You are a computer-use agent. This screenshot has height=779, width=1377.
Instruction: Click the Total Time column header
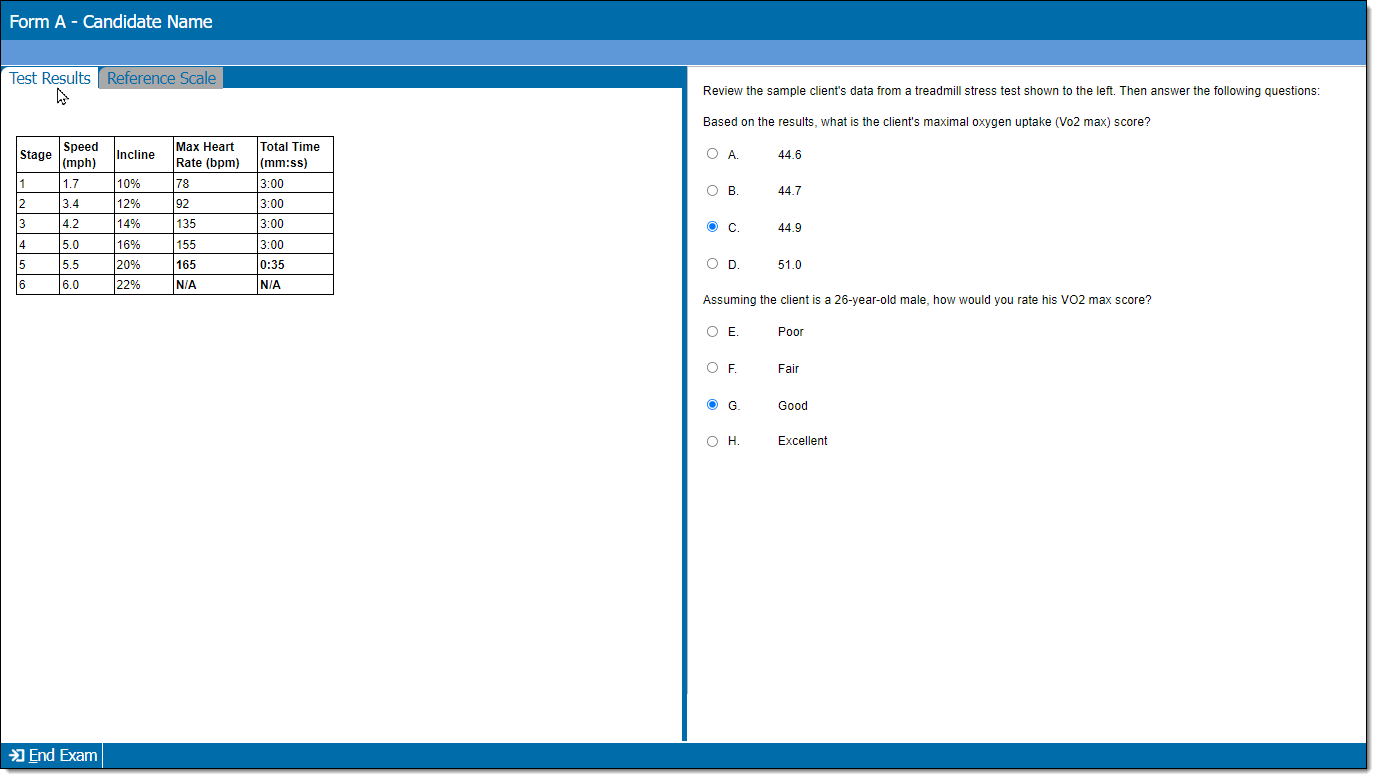tap(295, 155)
